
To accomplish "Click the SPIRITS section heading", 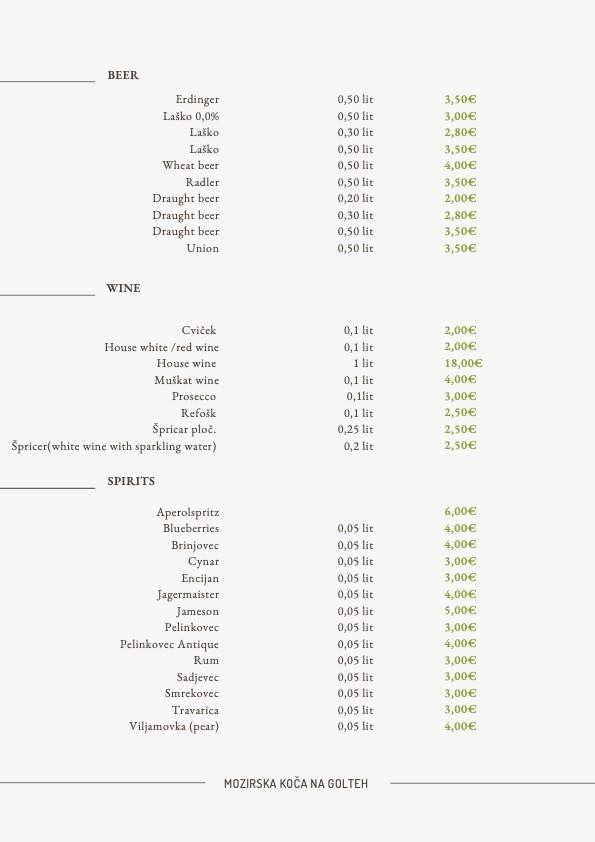I will click(x=131, y=481).
